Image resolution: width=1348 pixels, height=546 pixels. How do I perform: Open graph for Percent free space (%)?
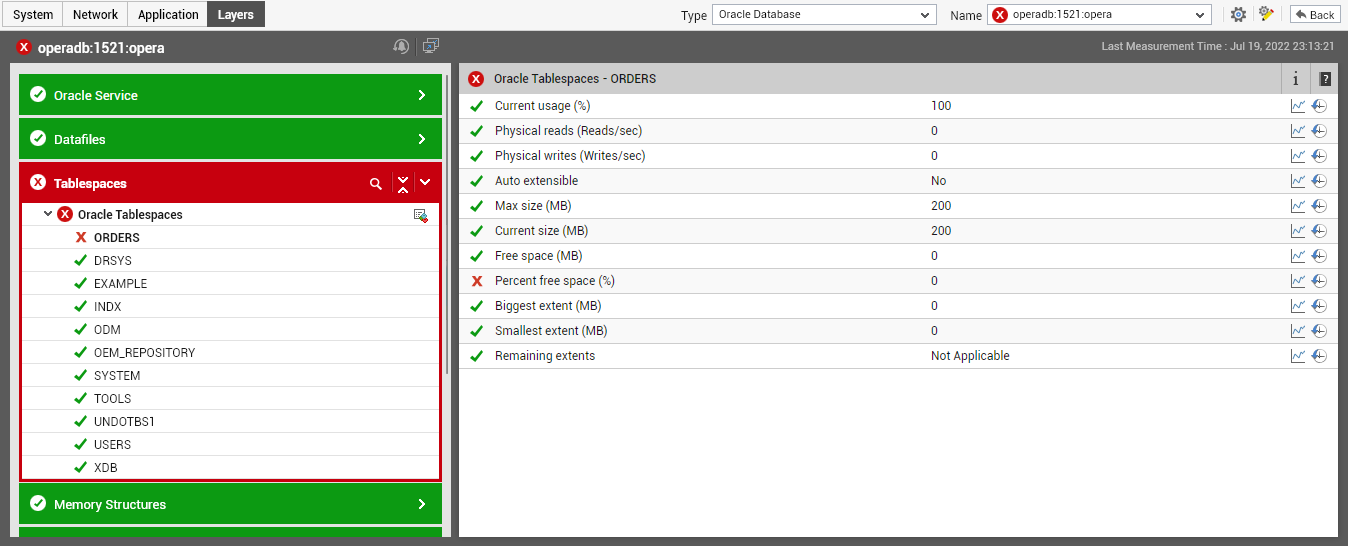[1298, 281]
